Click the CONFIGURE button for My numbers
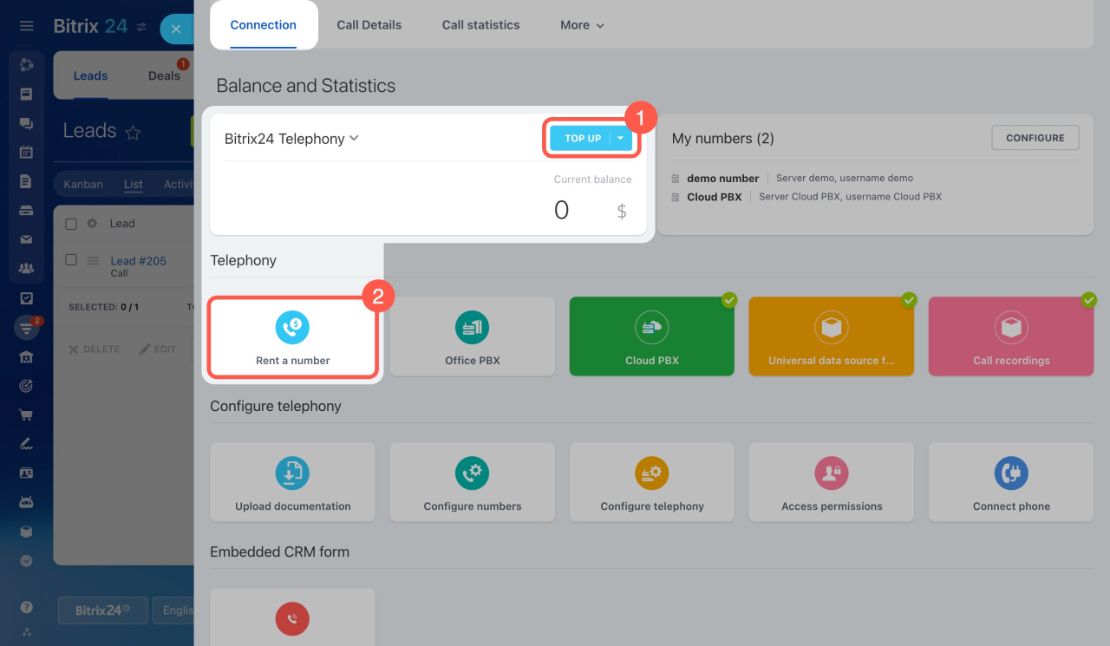The image size is (1110, 646). [1035, 138]
